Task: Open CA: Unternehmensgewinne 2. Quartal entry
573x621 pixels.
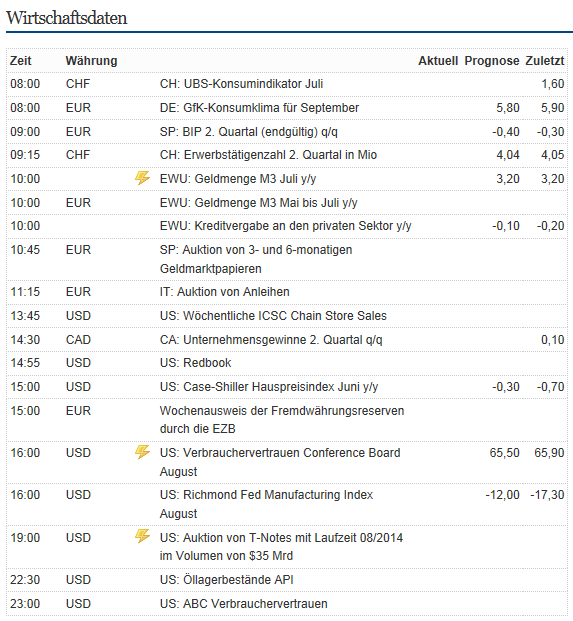Action: 271,340
